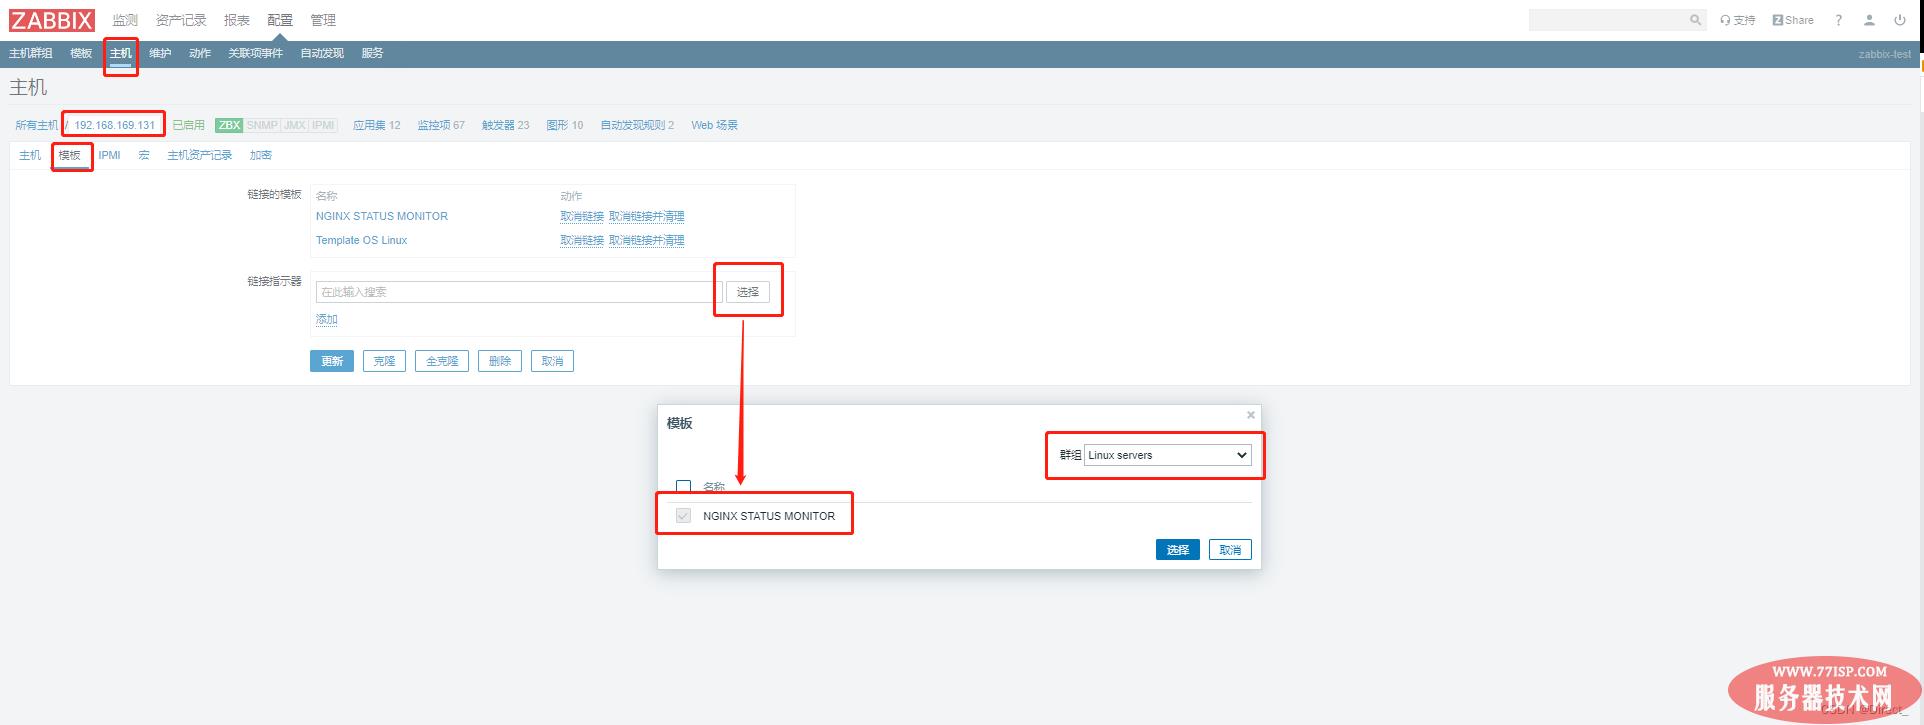Image resolution: width=1924 pixels, height=725 pixels.
Task: Click the IPMI availability badge
Action: 323,125
